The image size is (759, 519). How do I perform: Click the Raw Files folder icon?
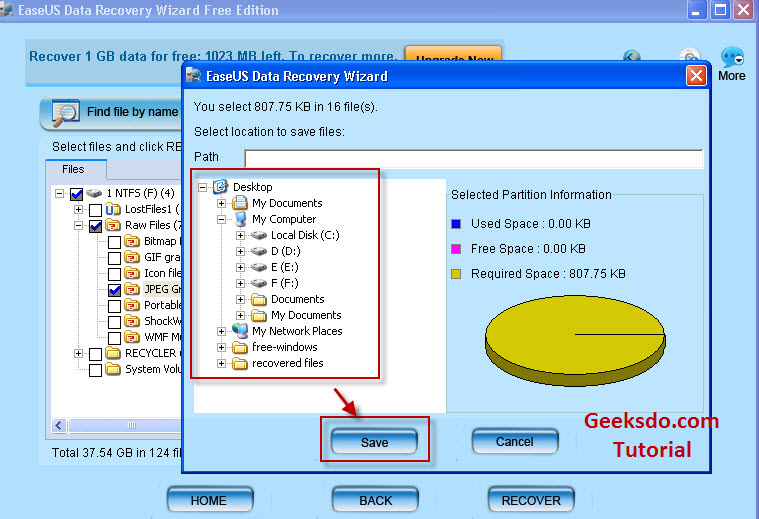click(113, 225)
